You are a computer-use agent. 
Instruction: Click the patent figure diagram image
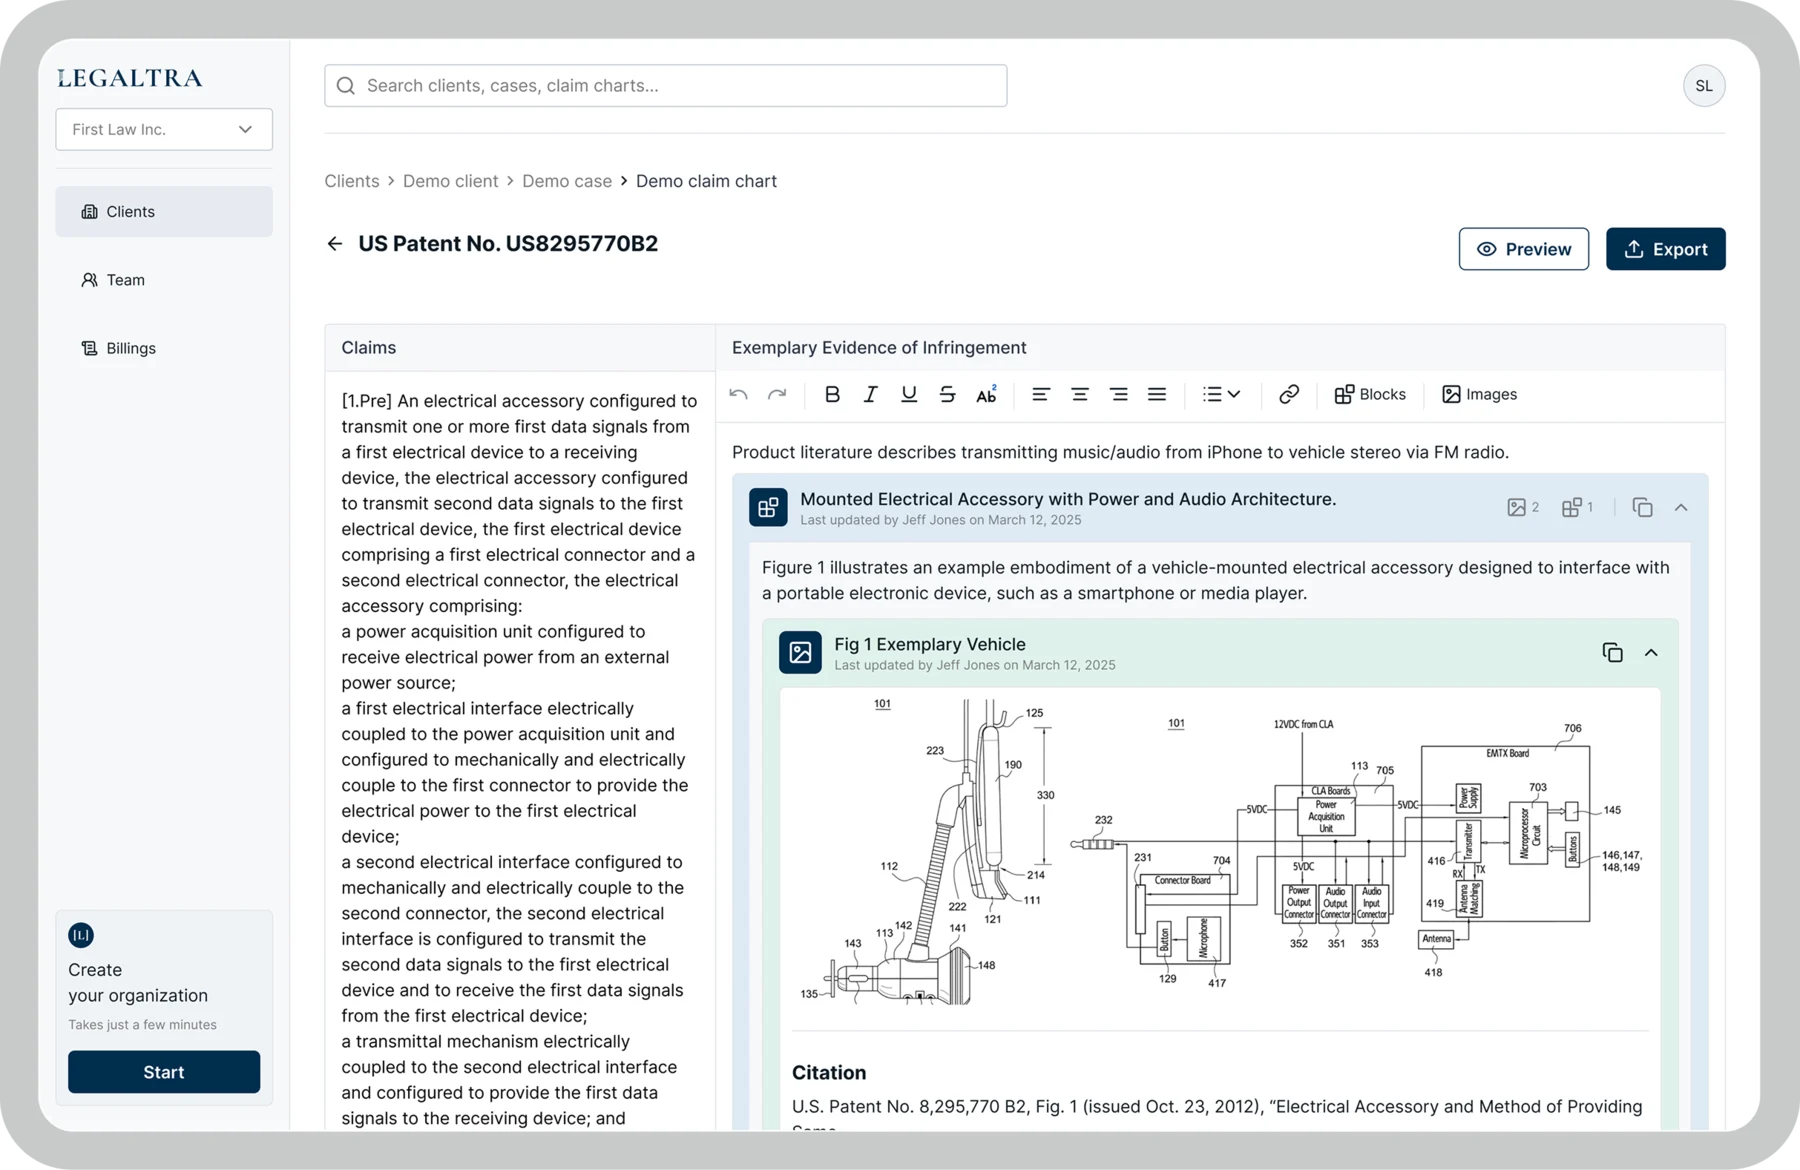(x=1220, y=852)
